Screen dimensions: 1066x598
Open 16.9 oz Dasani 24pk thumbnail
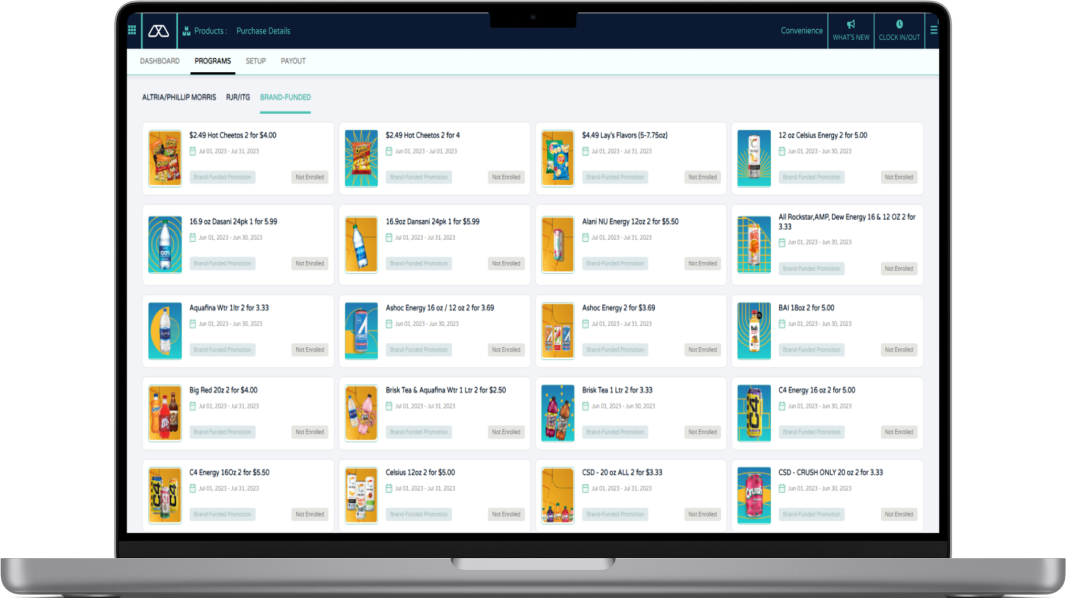click(x=165, y=245)
